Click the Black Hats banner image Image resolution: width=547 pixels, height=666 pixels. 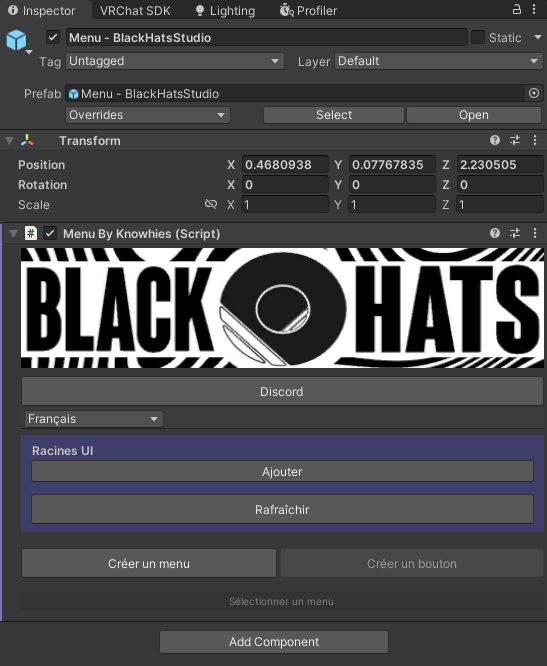pyautogui.click(x=282, y=308)
